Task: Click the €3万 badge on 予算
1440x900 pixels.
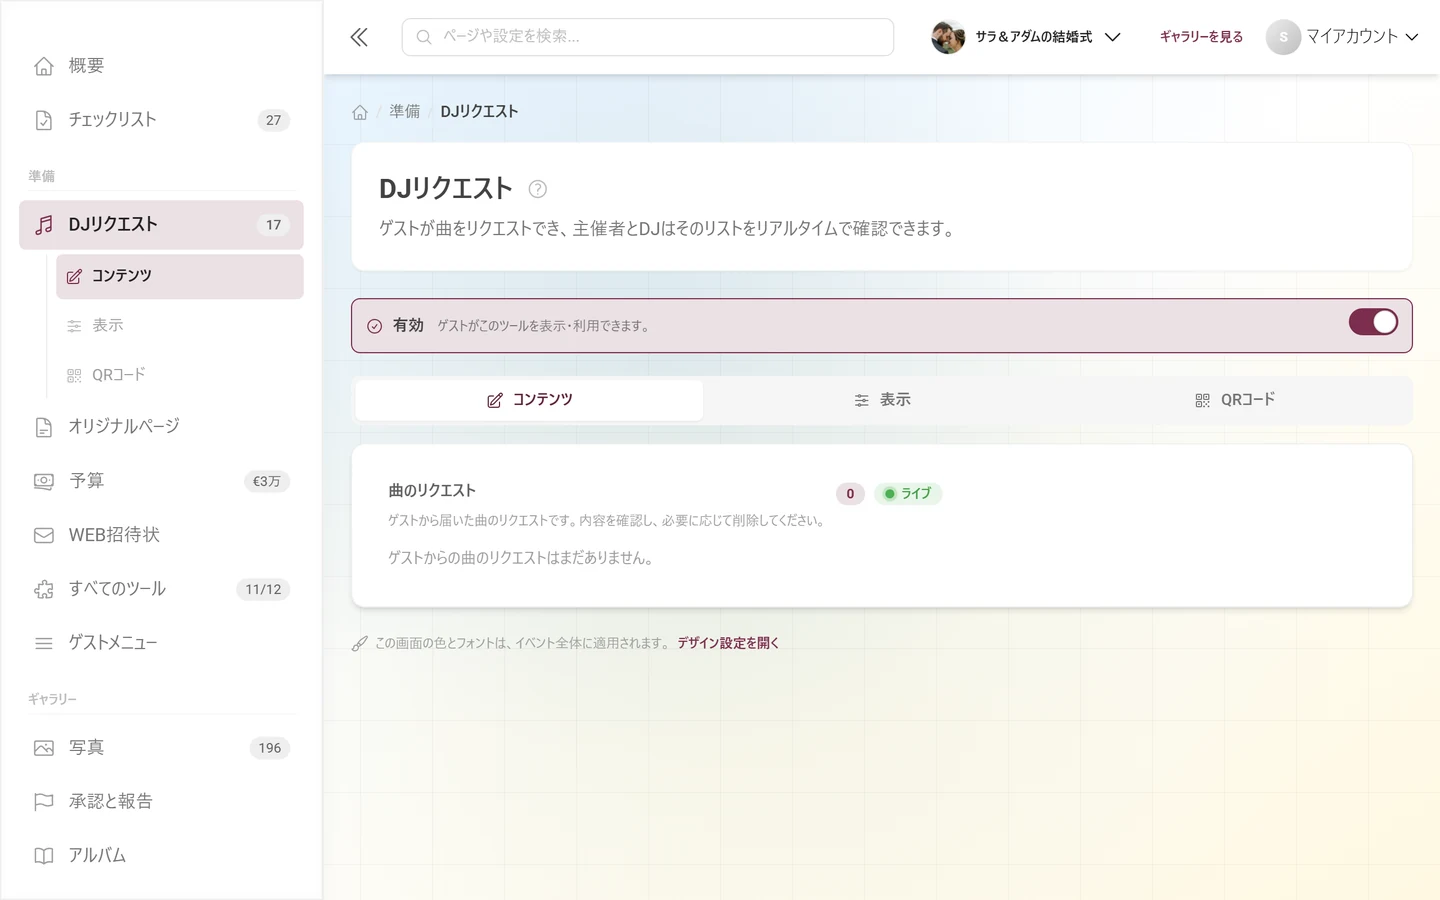Action: pos(267,481)
